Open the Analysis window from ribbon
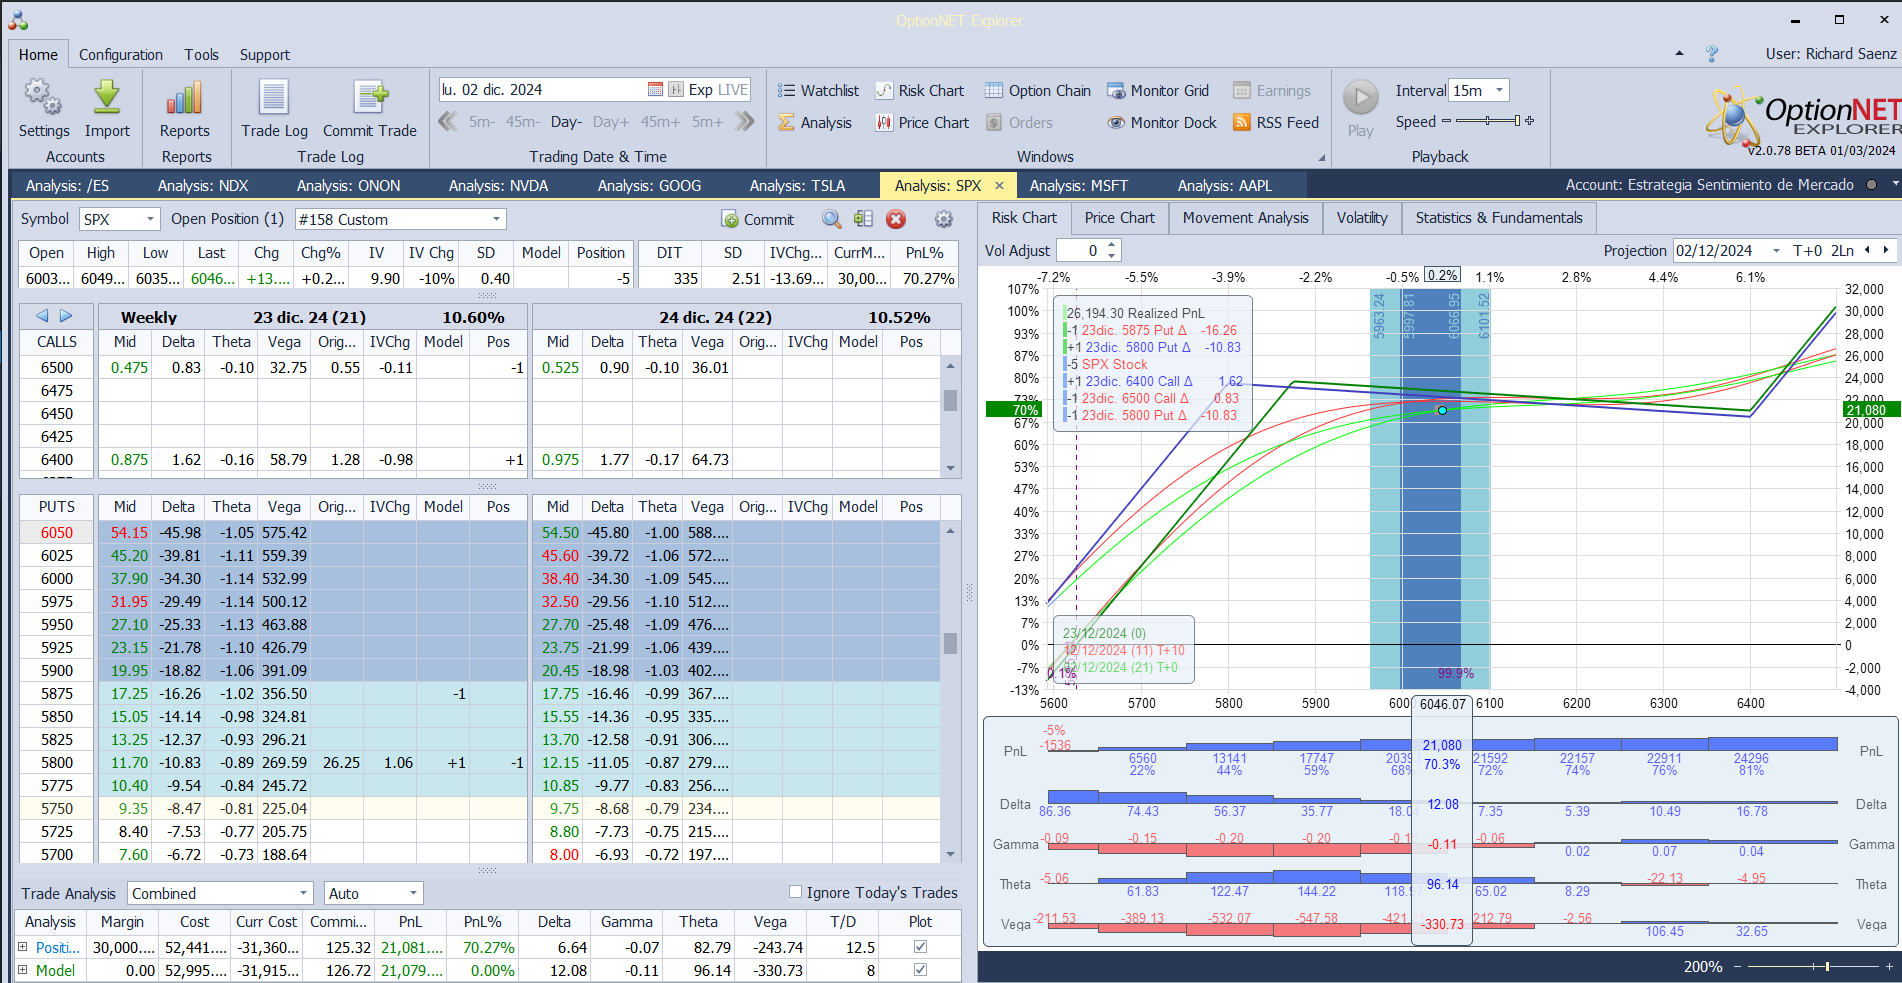 click(x=815, y=123)
